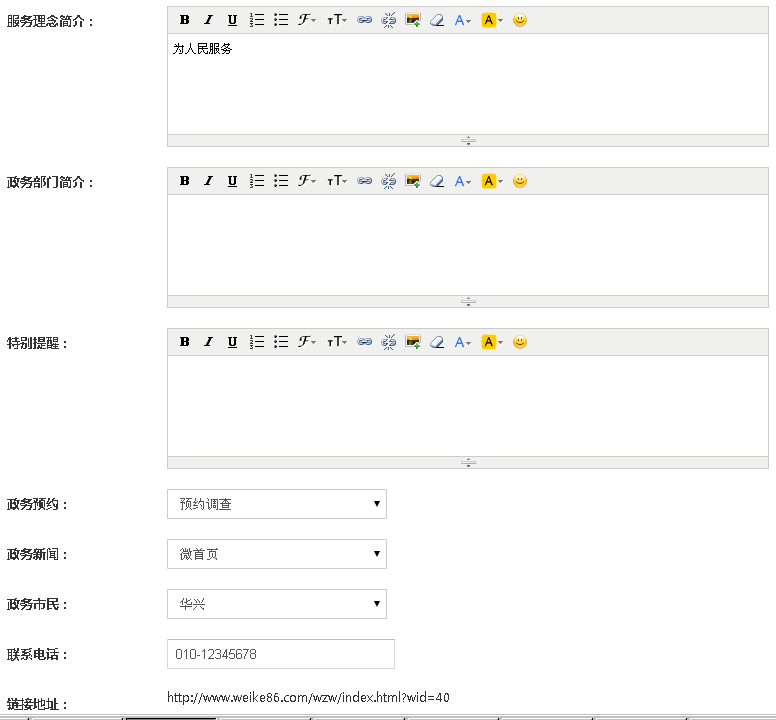
Task: Clear formatting with eraser in 特别提醒 editor
Action: 437,342
